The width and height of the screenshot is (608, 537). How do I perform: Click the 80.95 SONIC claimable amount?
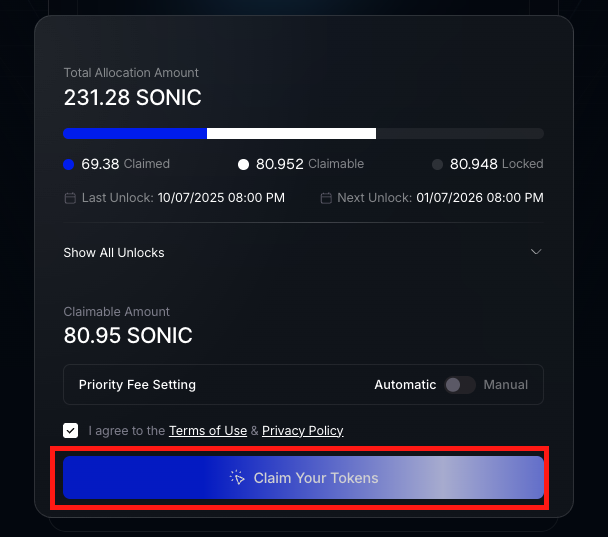128,335
